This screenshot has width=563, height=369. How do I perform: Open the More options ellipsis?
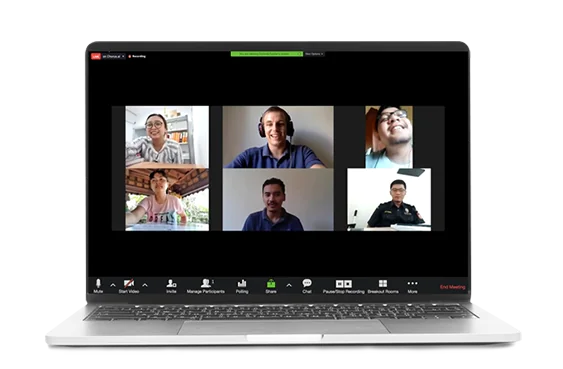coord(413,286)
